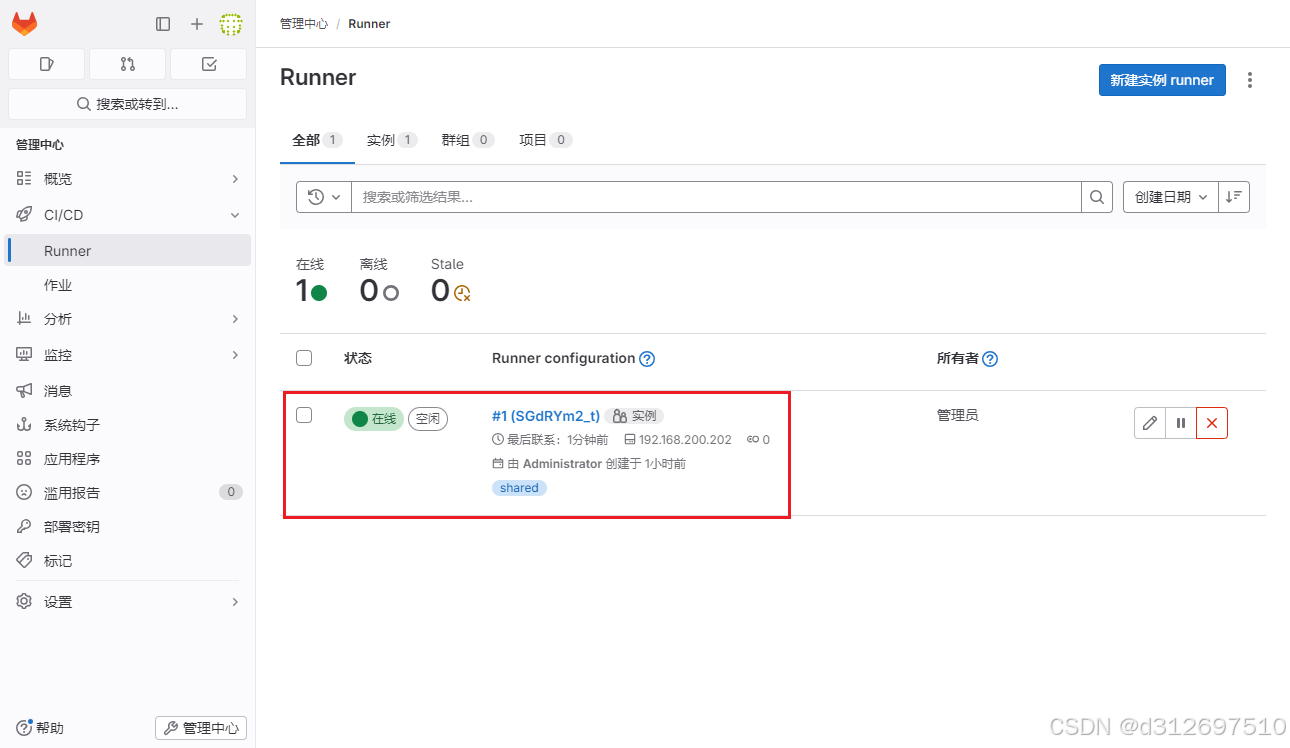The width and height of the screenshot is (1290, 748).
Task: Click the 帮助 button at bottom
Action: tap(40, 728)
